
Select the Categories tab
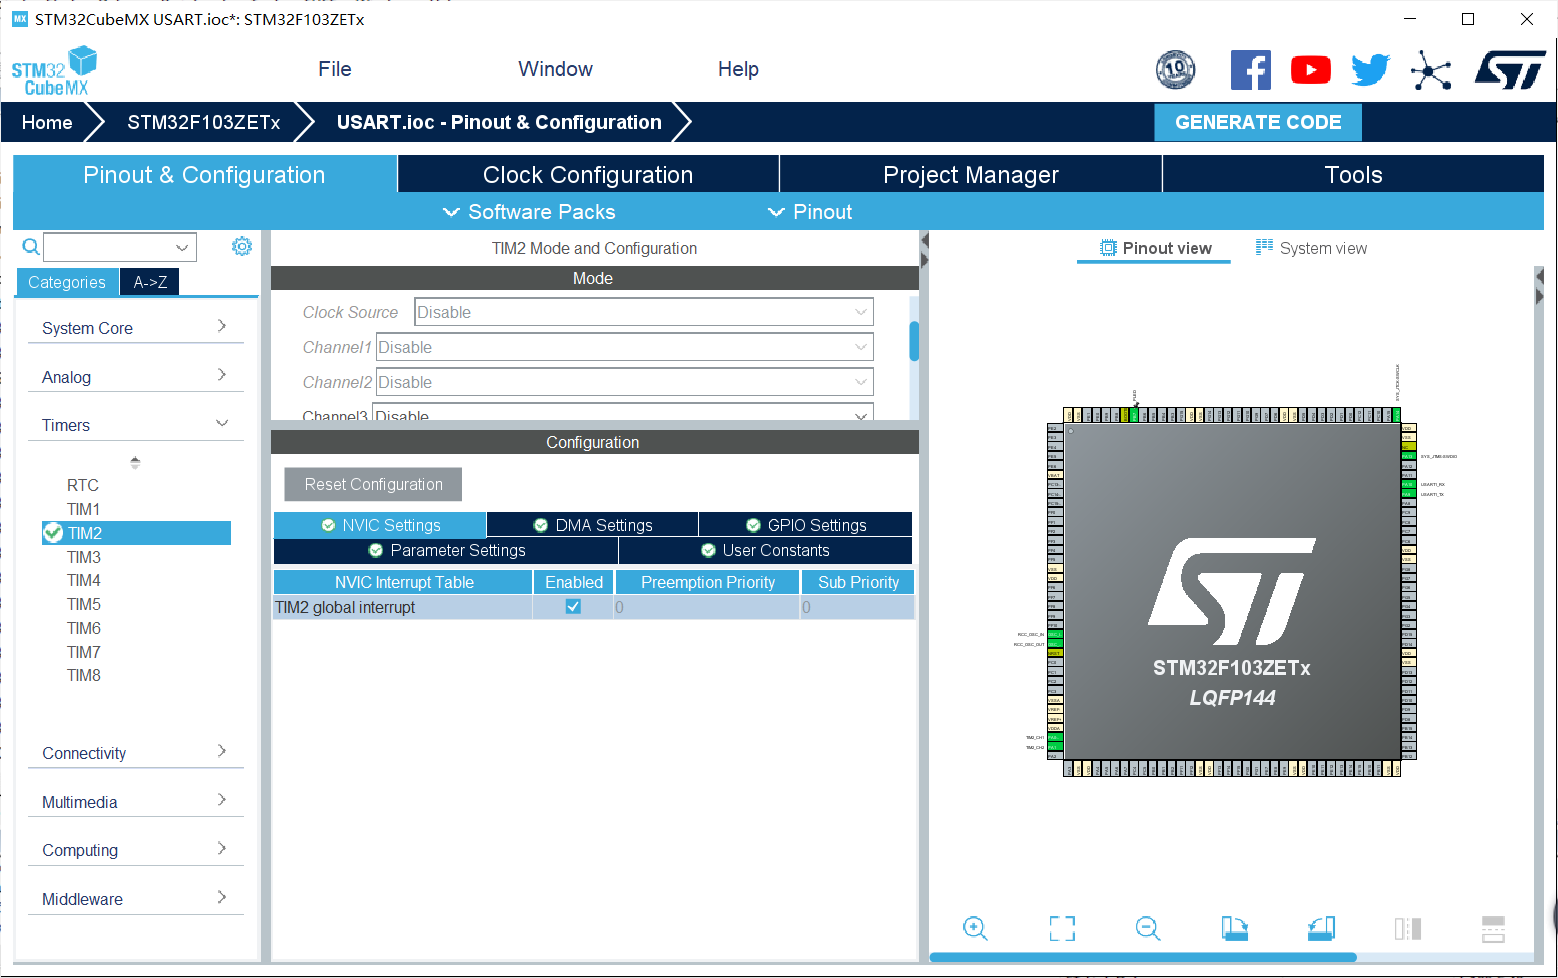click(67, 282)
